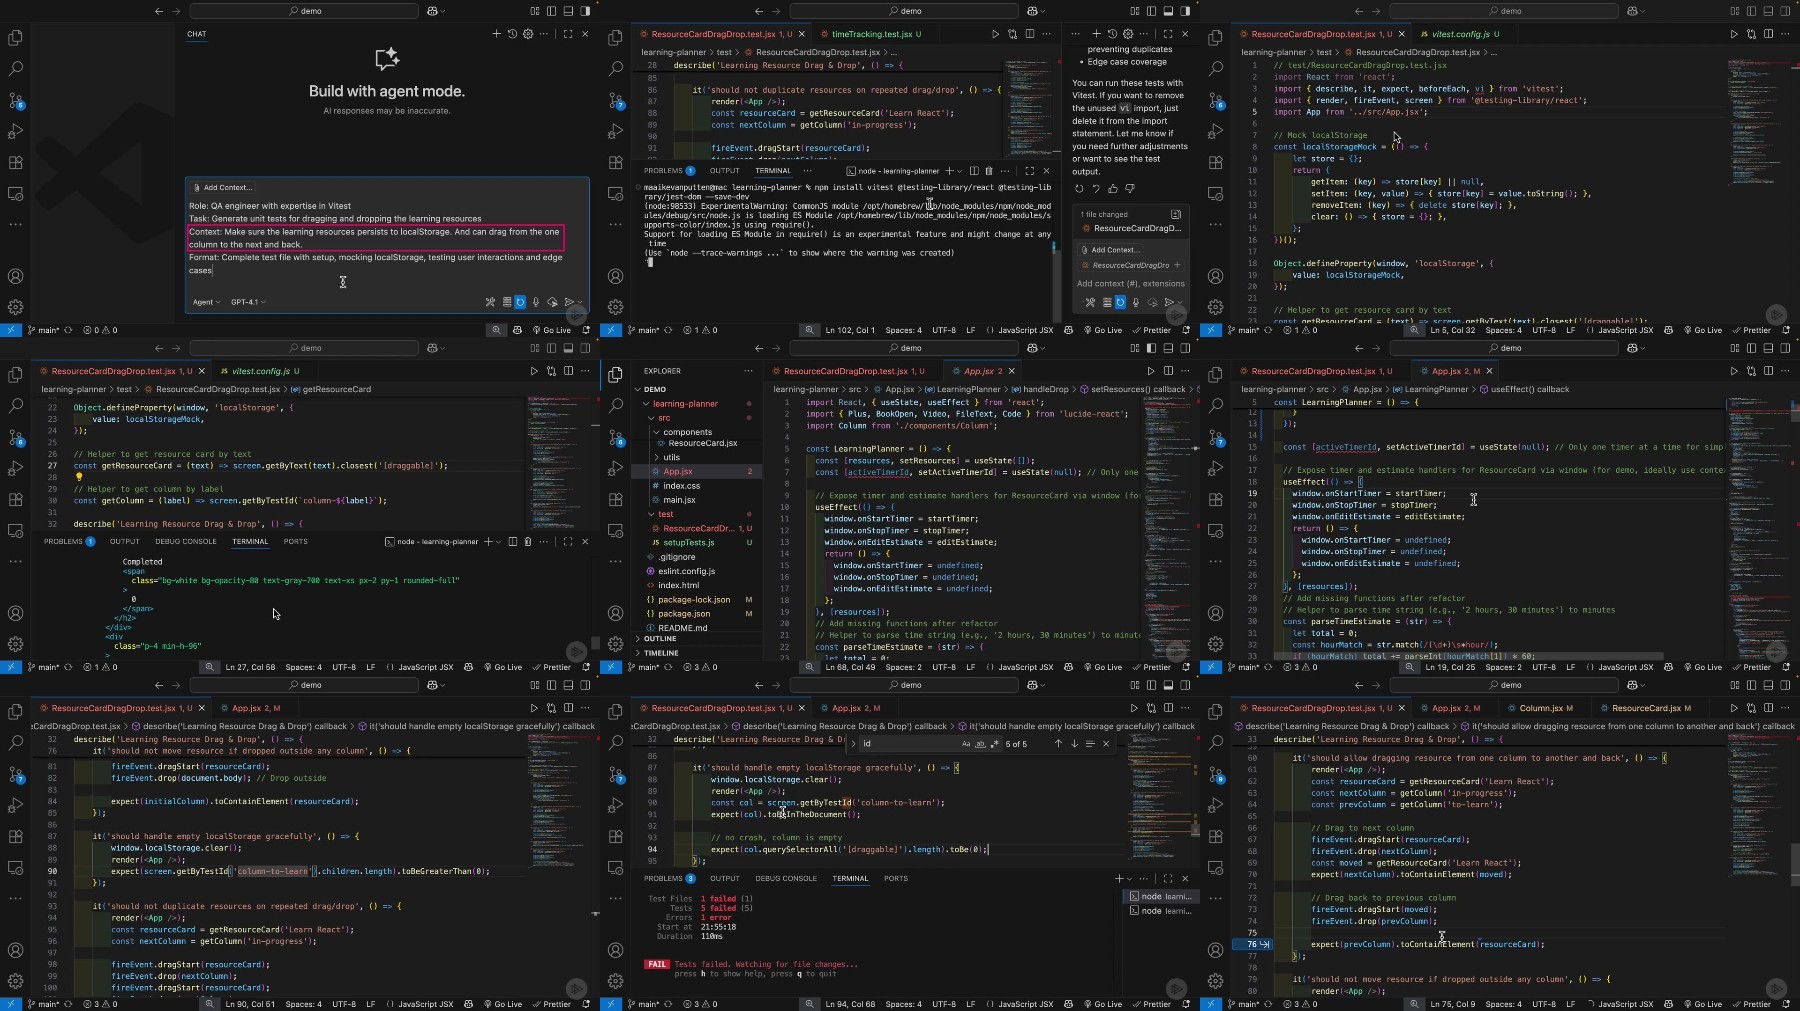Screen dimensions: 1800x1011
Task: Toggle Secondary Side Bar in agent-mode chat window title bar
Action: 585,11
